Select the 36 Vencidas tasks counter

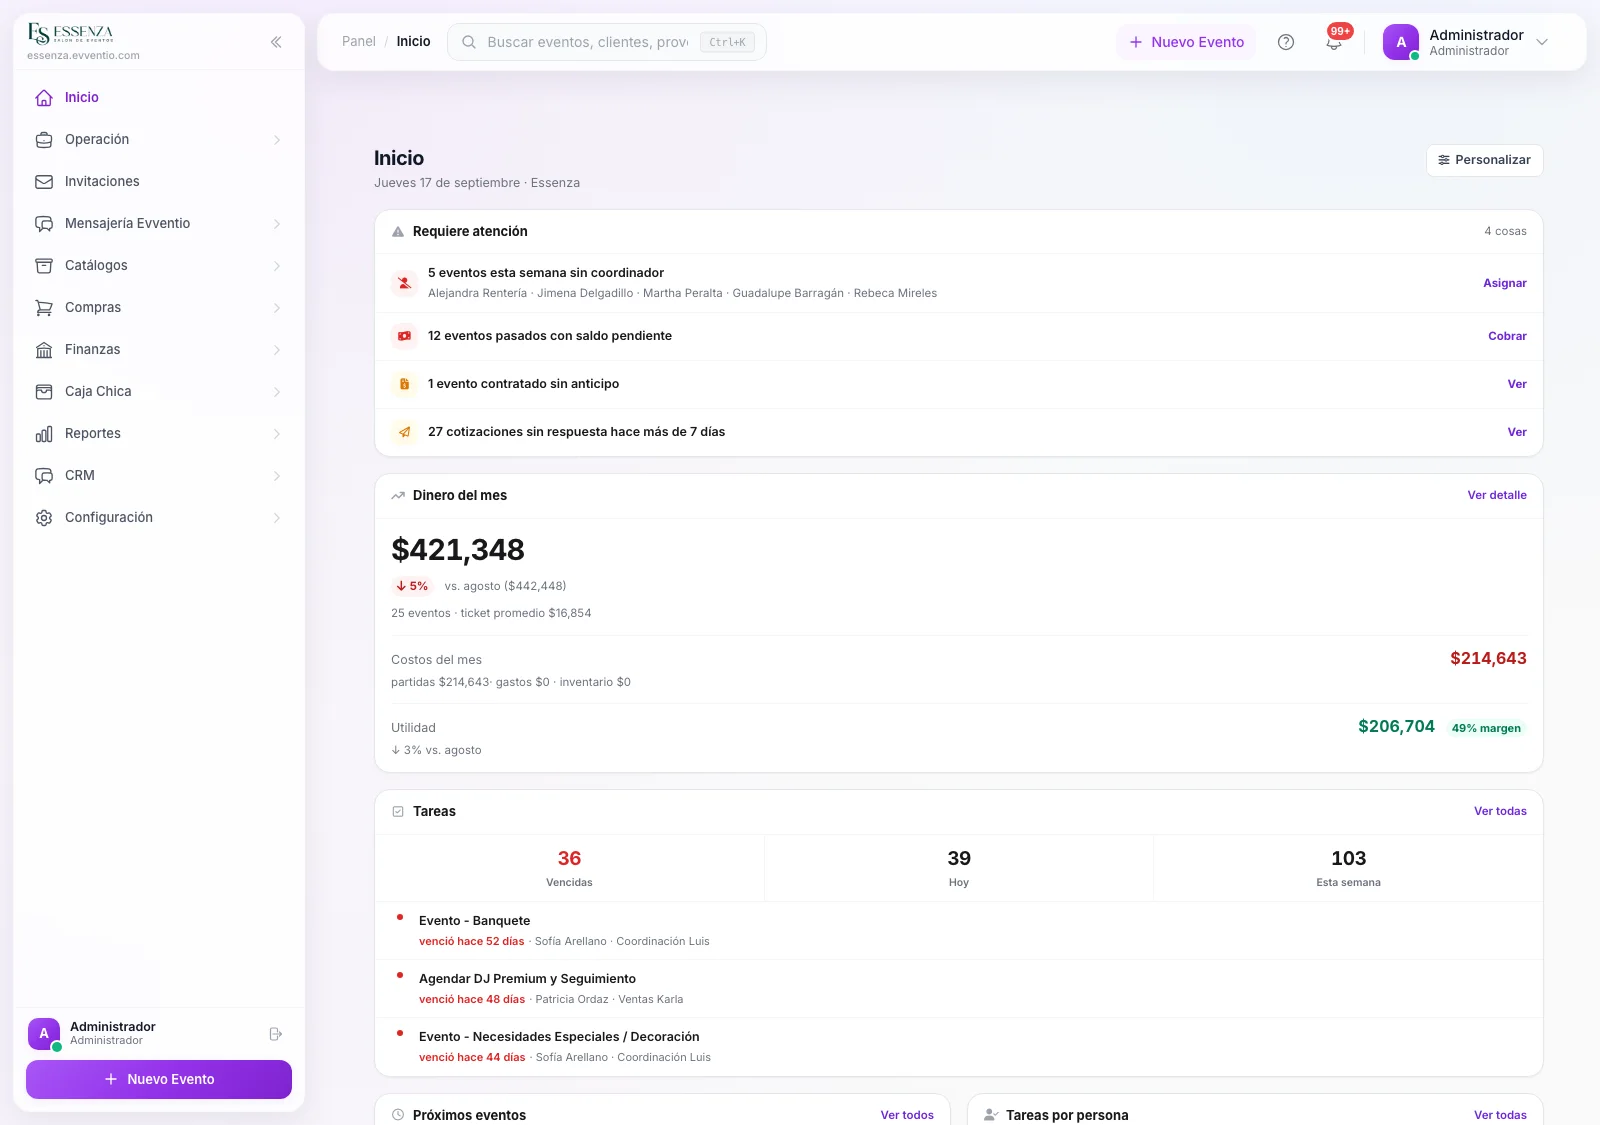tap(569, 868)
